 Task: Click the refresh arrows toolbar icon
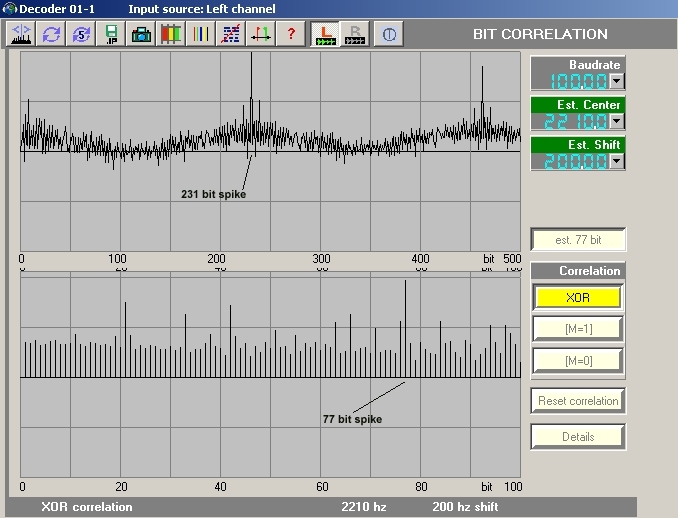point(51,34)
